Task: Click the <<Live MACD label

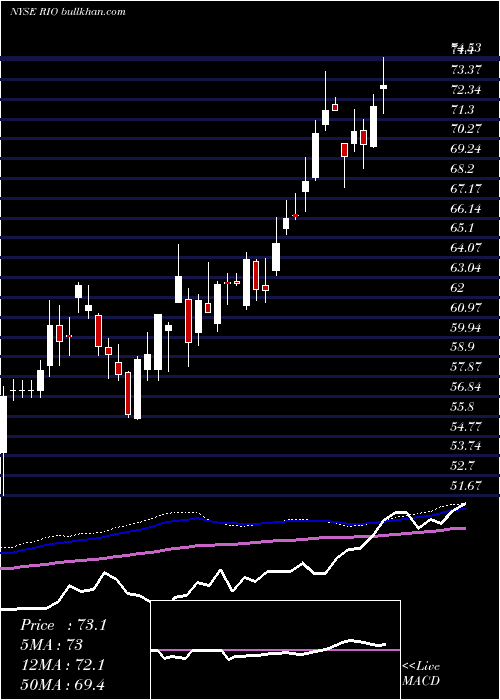Action: pos(421,673)
